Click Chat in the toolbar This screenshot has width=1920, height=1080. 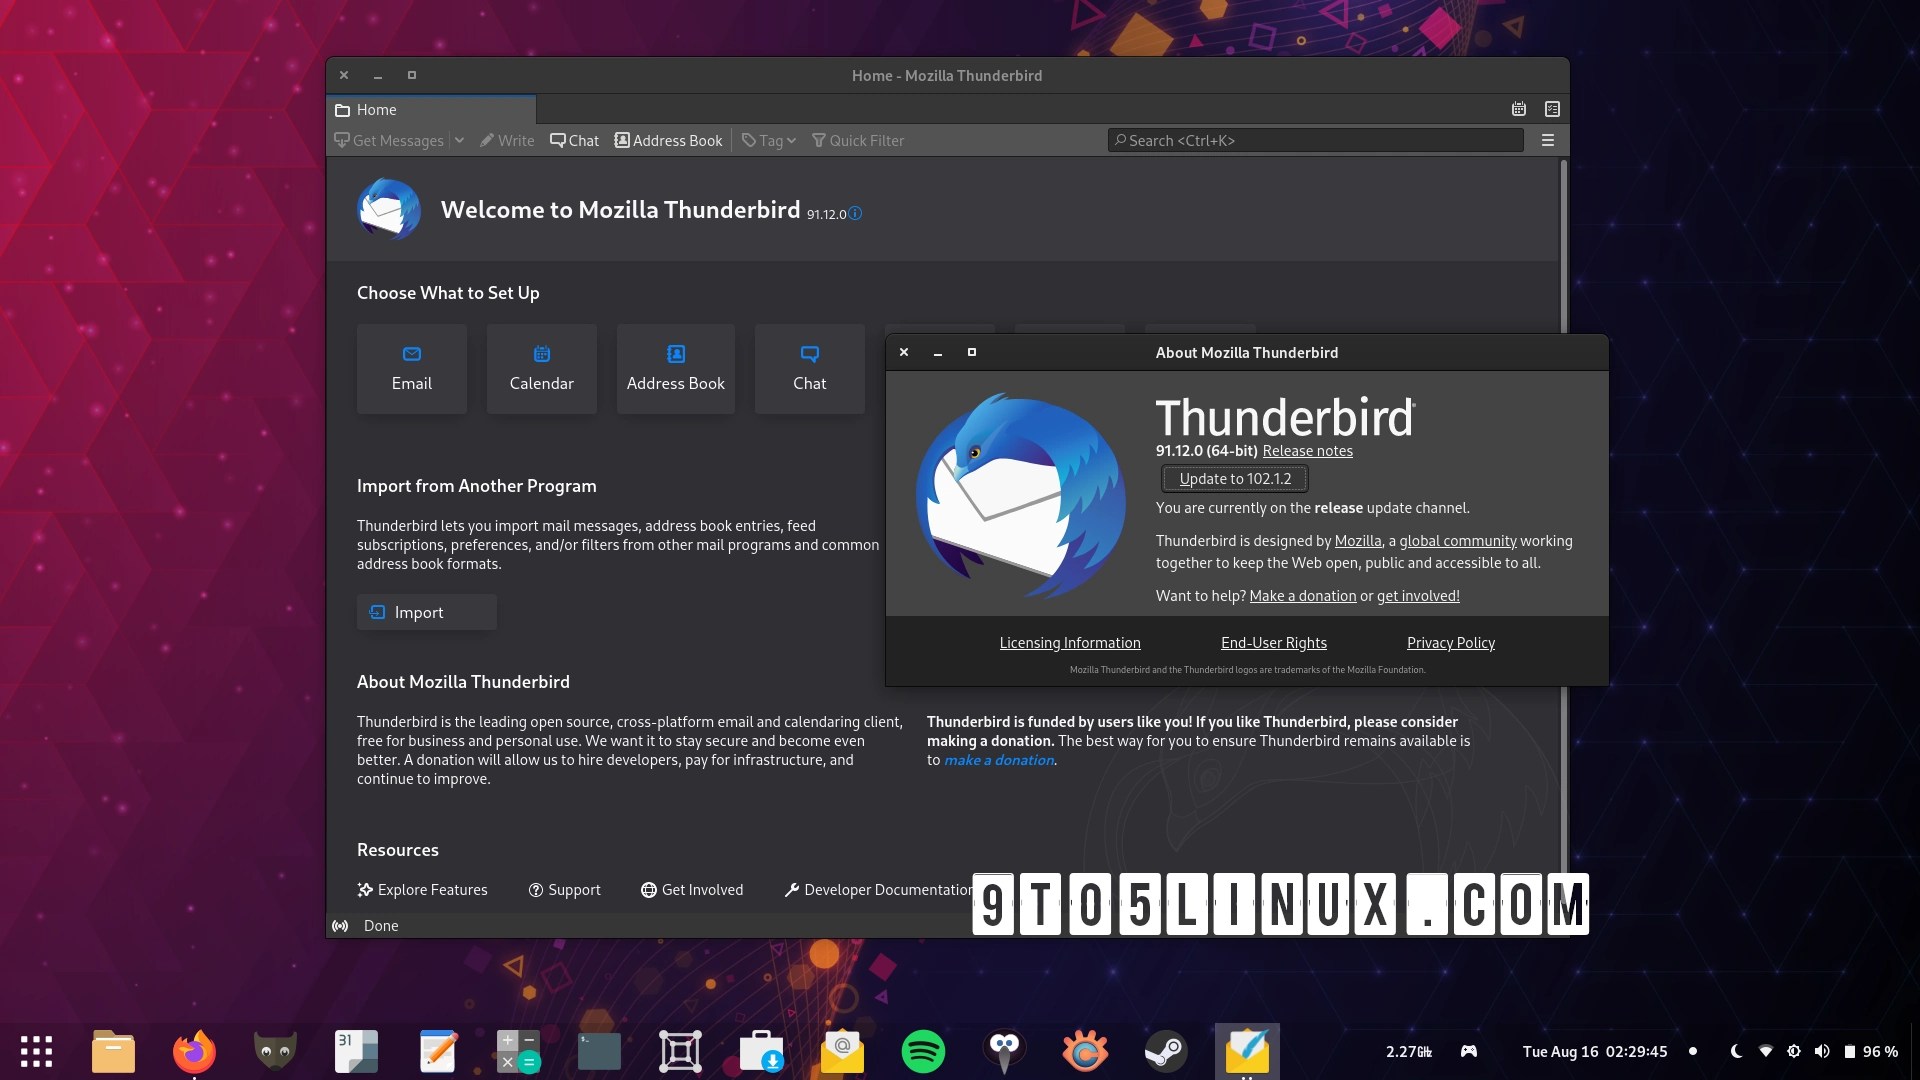574,141
